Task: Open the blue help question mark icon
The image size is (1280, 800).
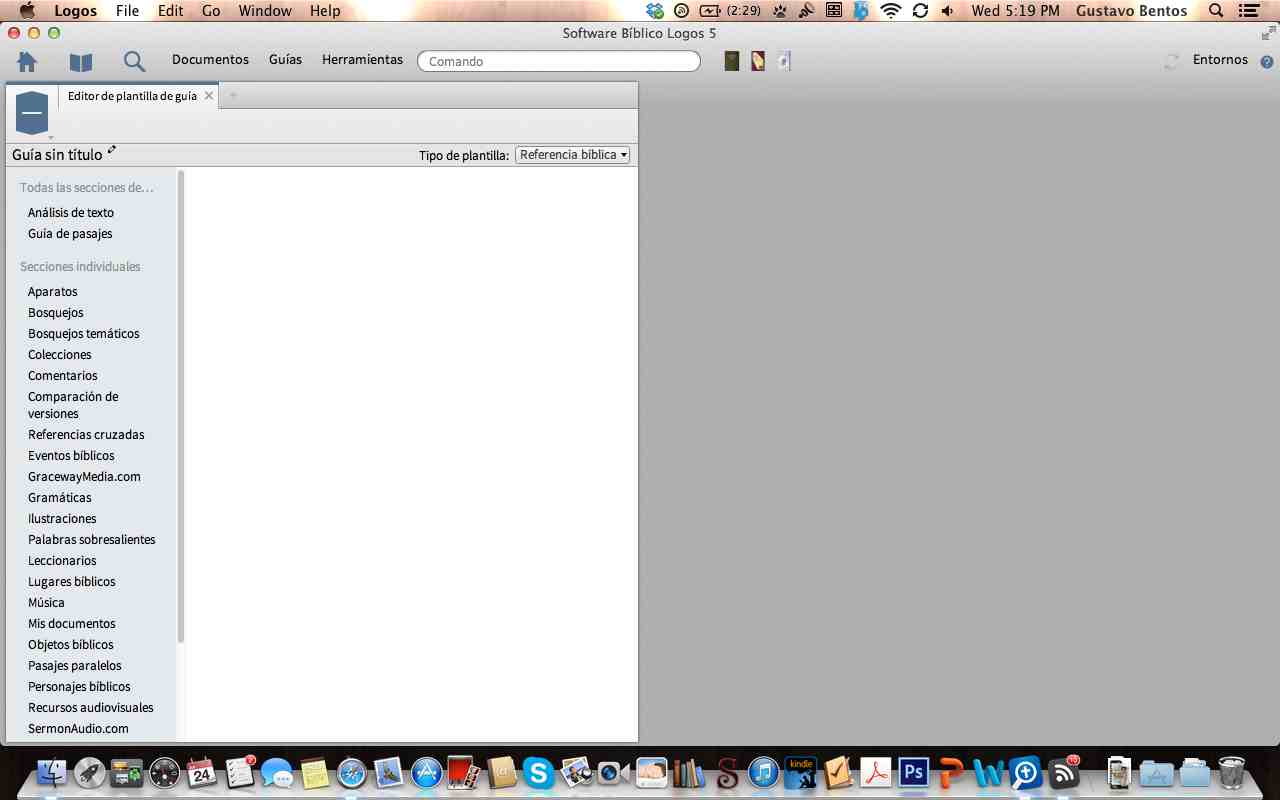Action: click(x=1266, y=62)
